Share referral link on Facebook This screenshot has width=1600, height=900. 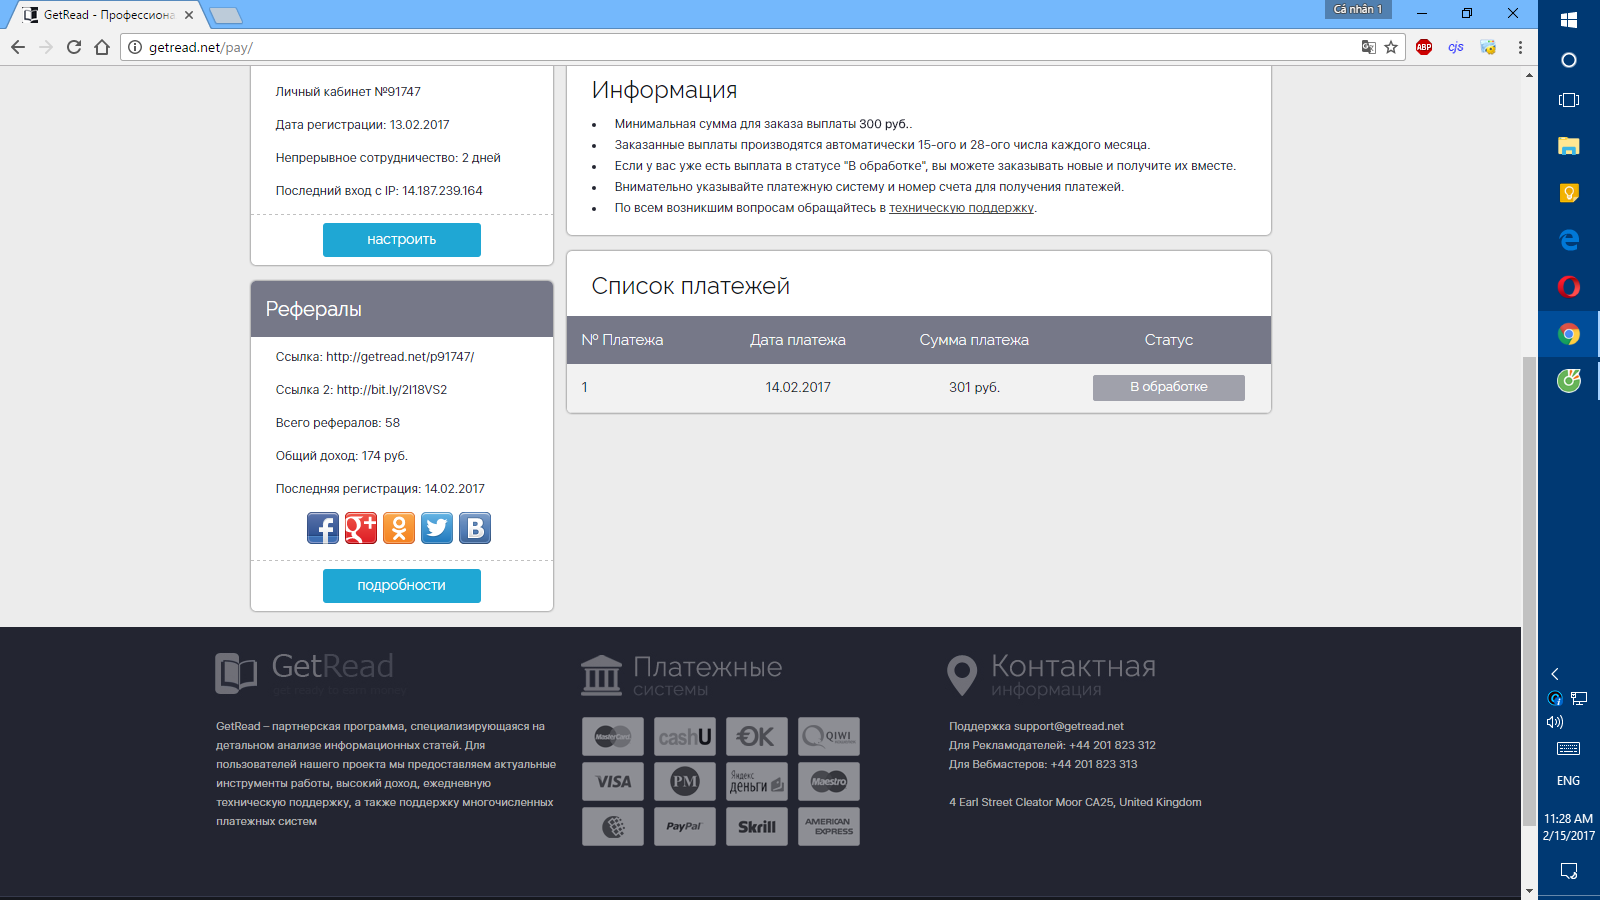click(323, 528)
